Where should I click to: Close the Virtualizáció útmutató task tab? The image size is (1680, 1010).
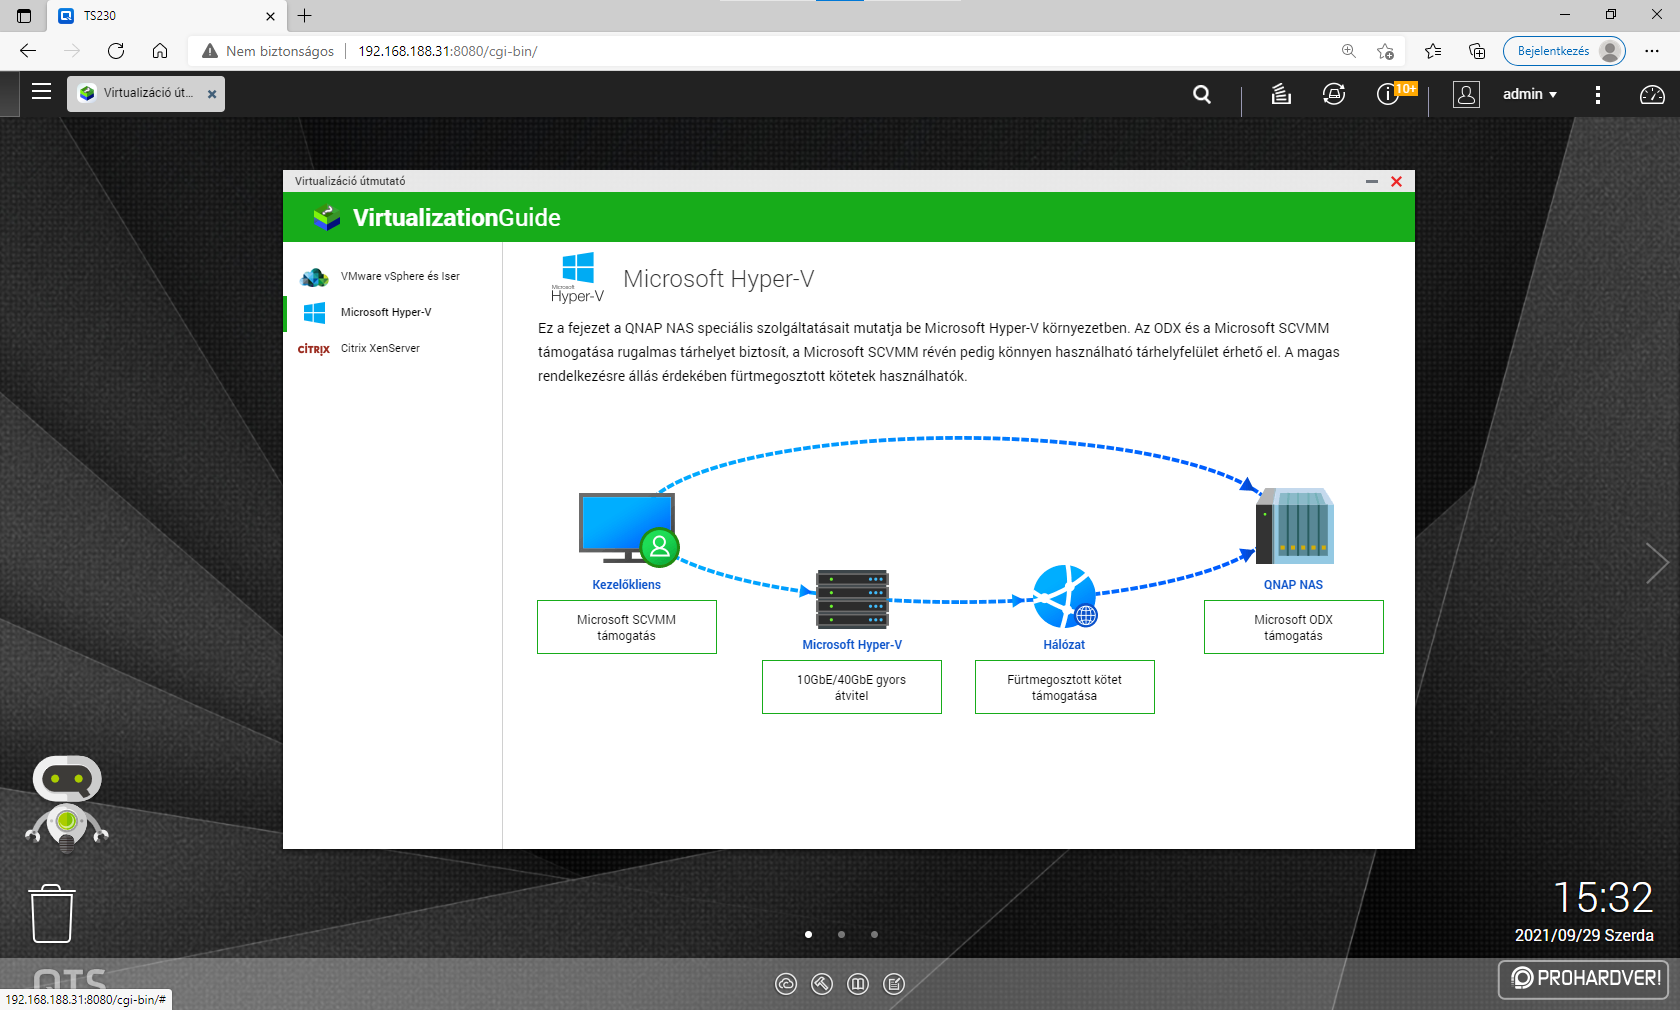pos(212,94)
